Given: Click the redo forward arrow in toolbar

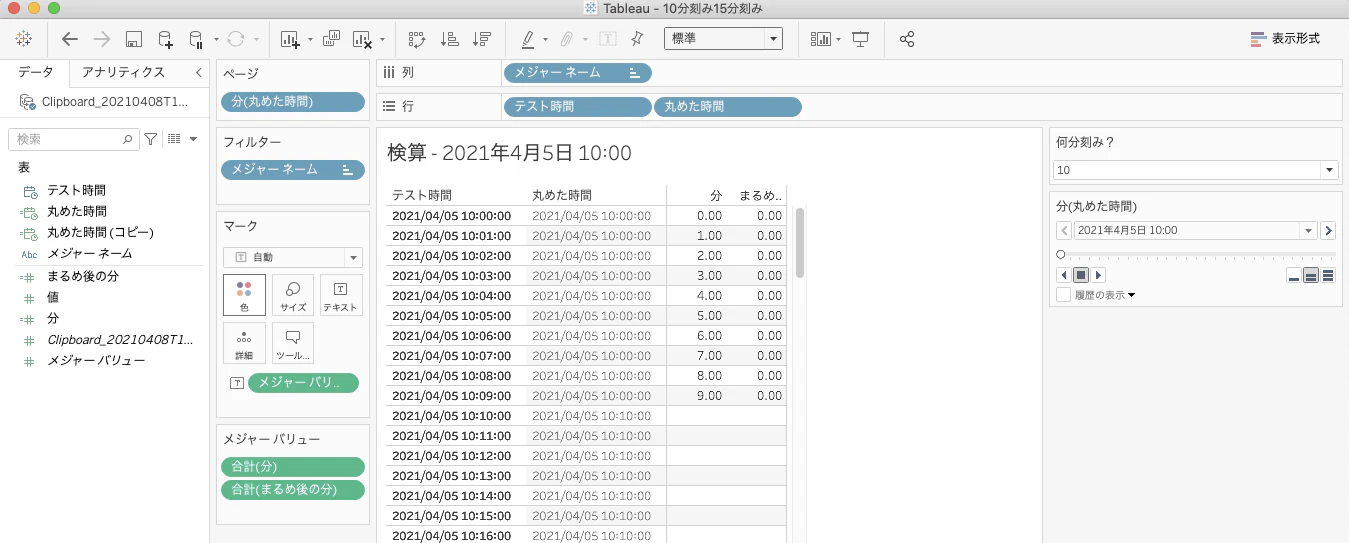Looking at the screenshot, I should (101, 39).
